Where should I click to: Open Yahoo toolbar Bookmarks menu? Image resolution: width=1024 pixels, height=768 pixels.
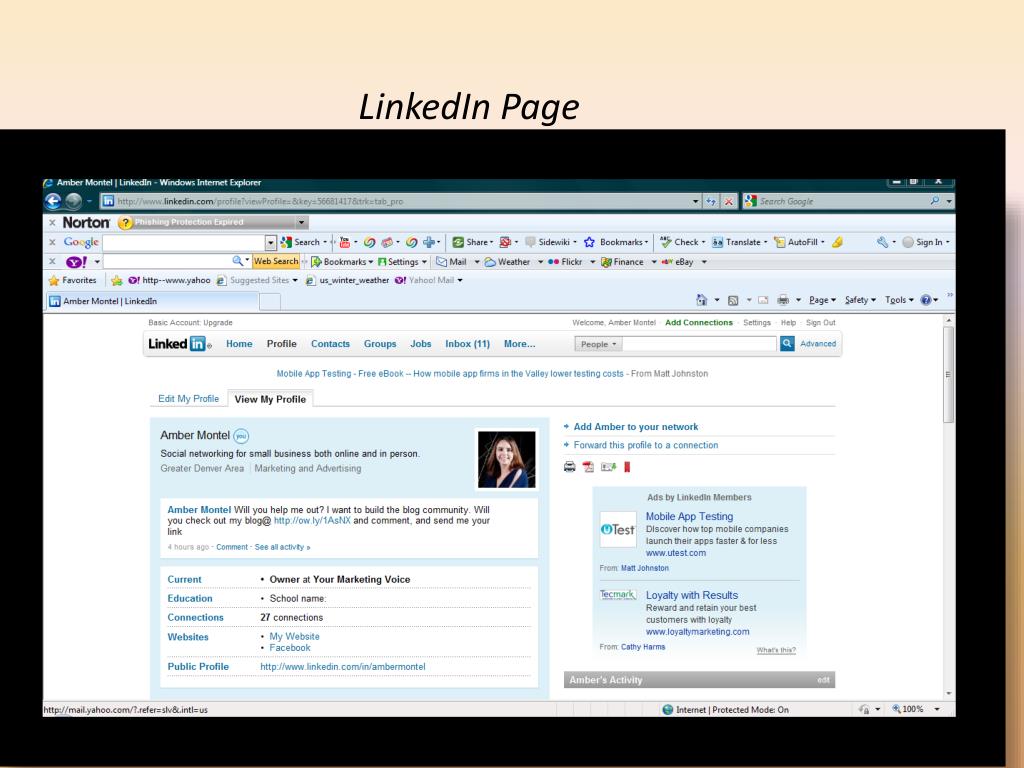[342, 262]
